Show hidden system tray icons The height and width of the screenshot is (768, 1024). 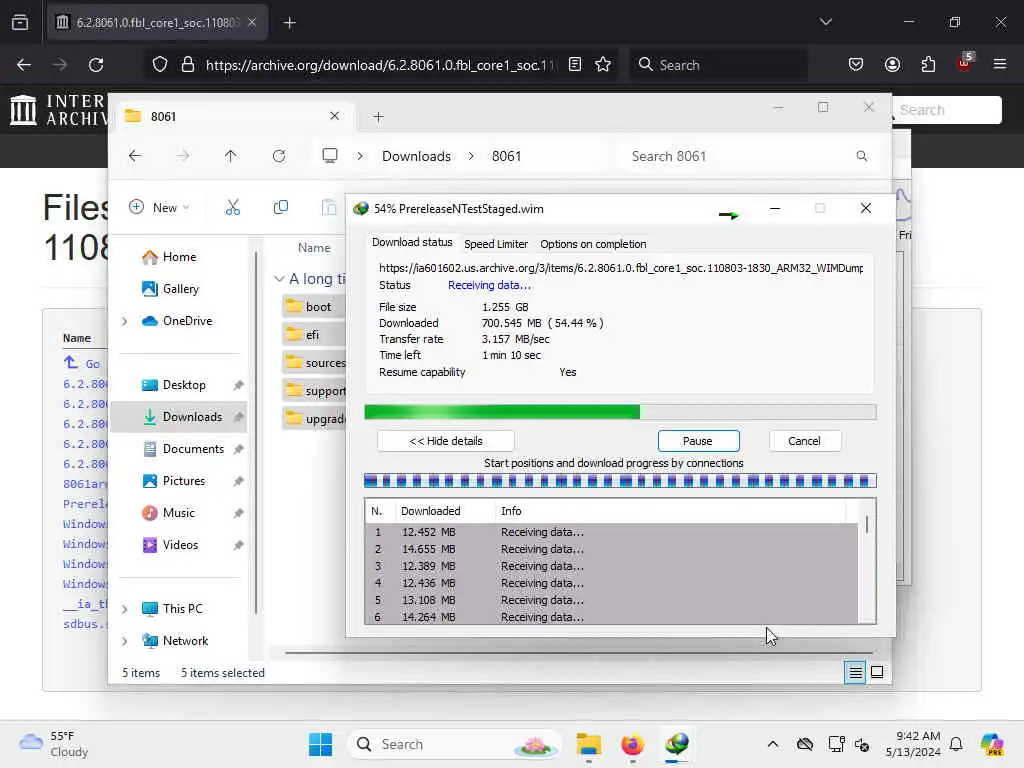773,744
